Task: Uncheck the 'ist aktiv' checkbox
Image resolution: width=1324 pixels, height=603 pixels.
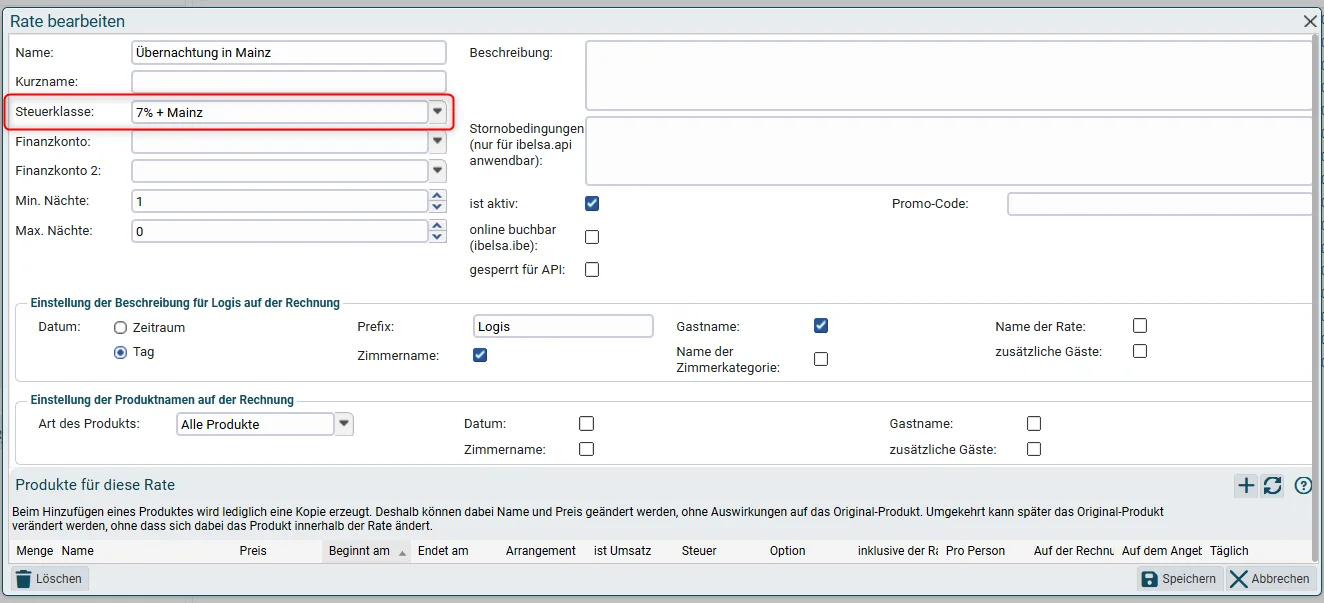Action: 592,204
